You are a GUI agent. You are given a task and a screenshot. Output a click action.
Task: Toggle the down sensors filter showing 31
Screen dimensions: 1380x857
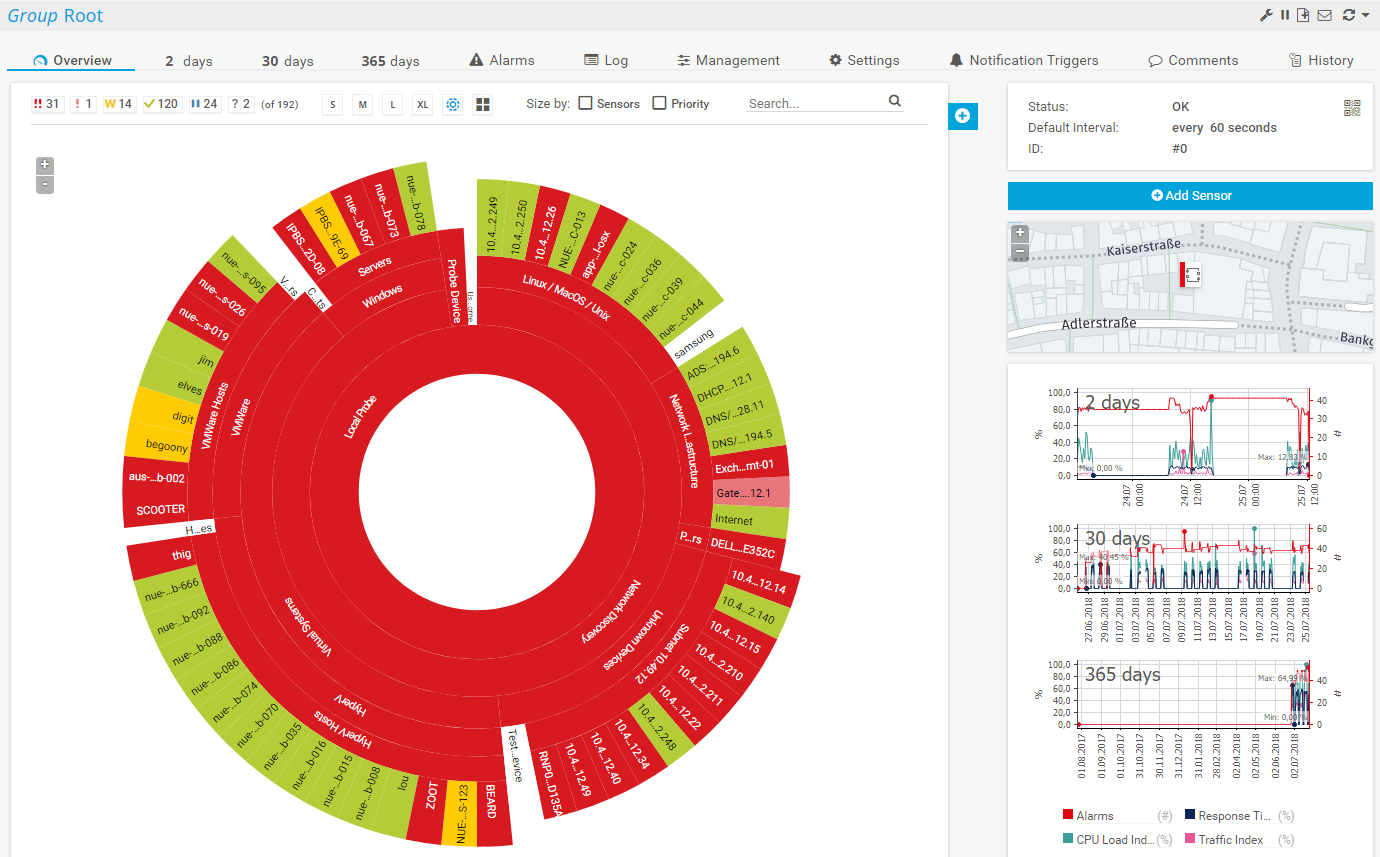pos(47,104)
